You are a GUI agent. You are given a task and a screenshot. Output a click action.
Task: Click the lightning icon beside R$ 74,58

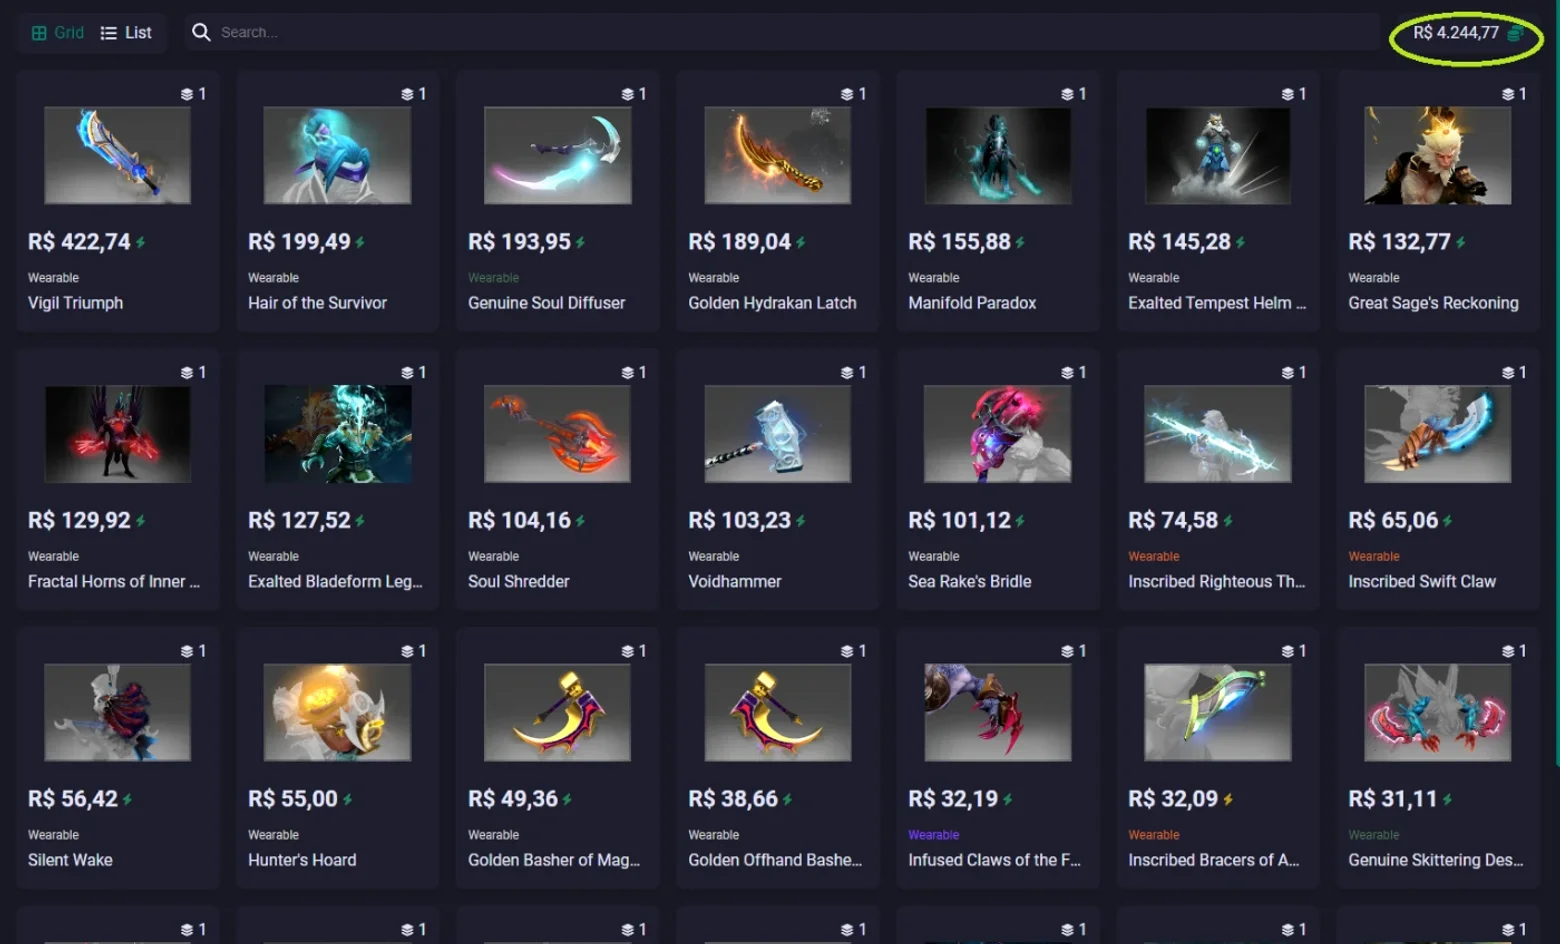click(x=1228, y=521)
